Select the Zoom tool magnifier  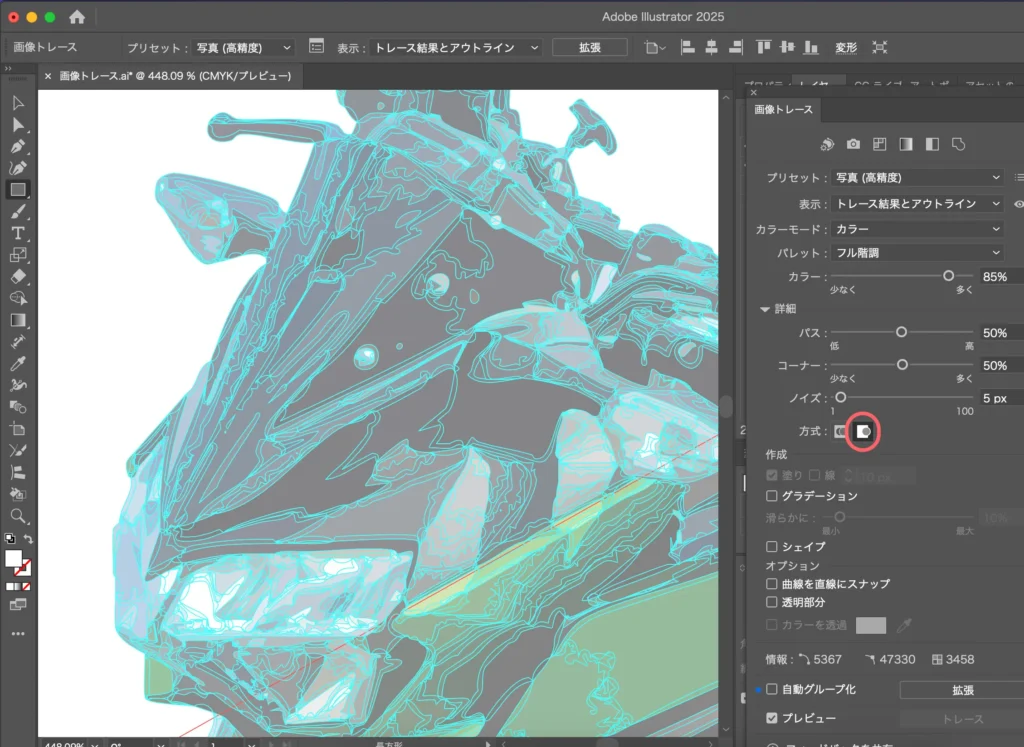[18, 516]
